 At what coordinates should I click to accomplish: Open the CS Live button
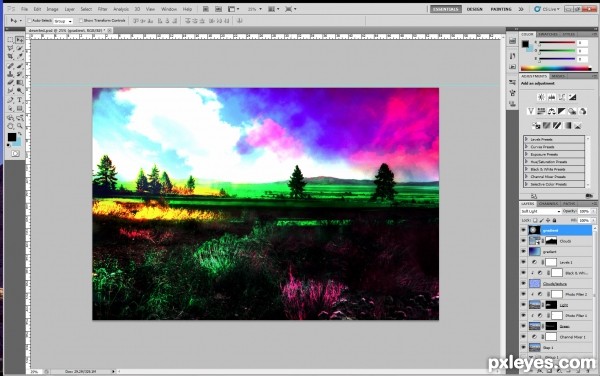click(x=547, y=9)
